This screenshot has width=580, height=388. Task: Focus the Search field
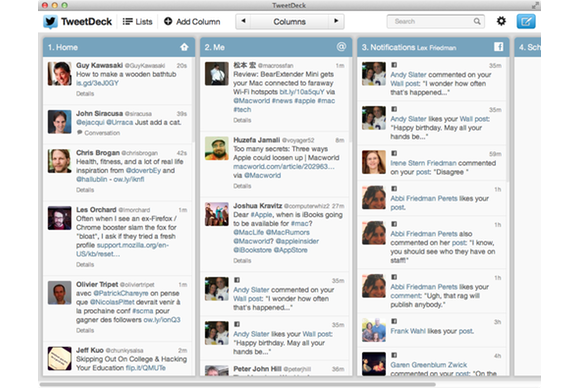(435, 21)
